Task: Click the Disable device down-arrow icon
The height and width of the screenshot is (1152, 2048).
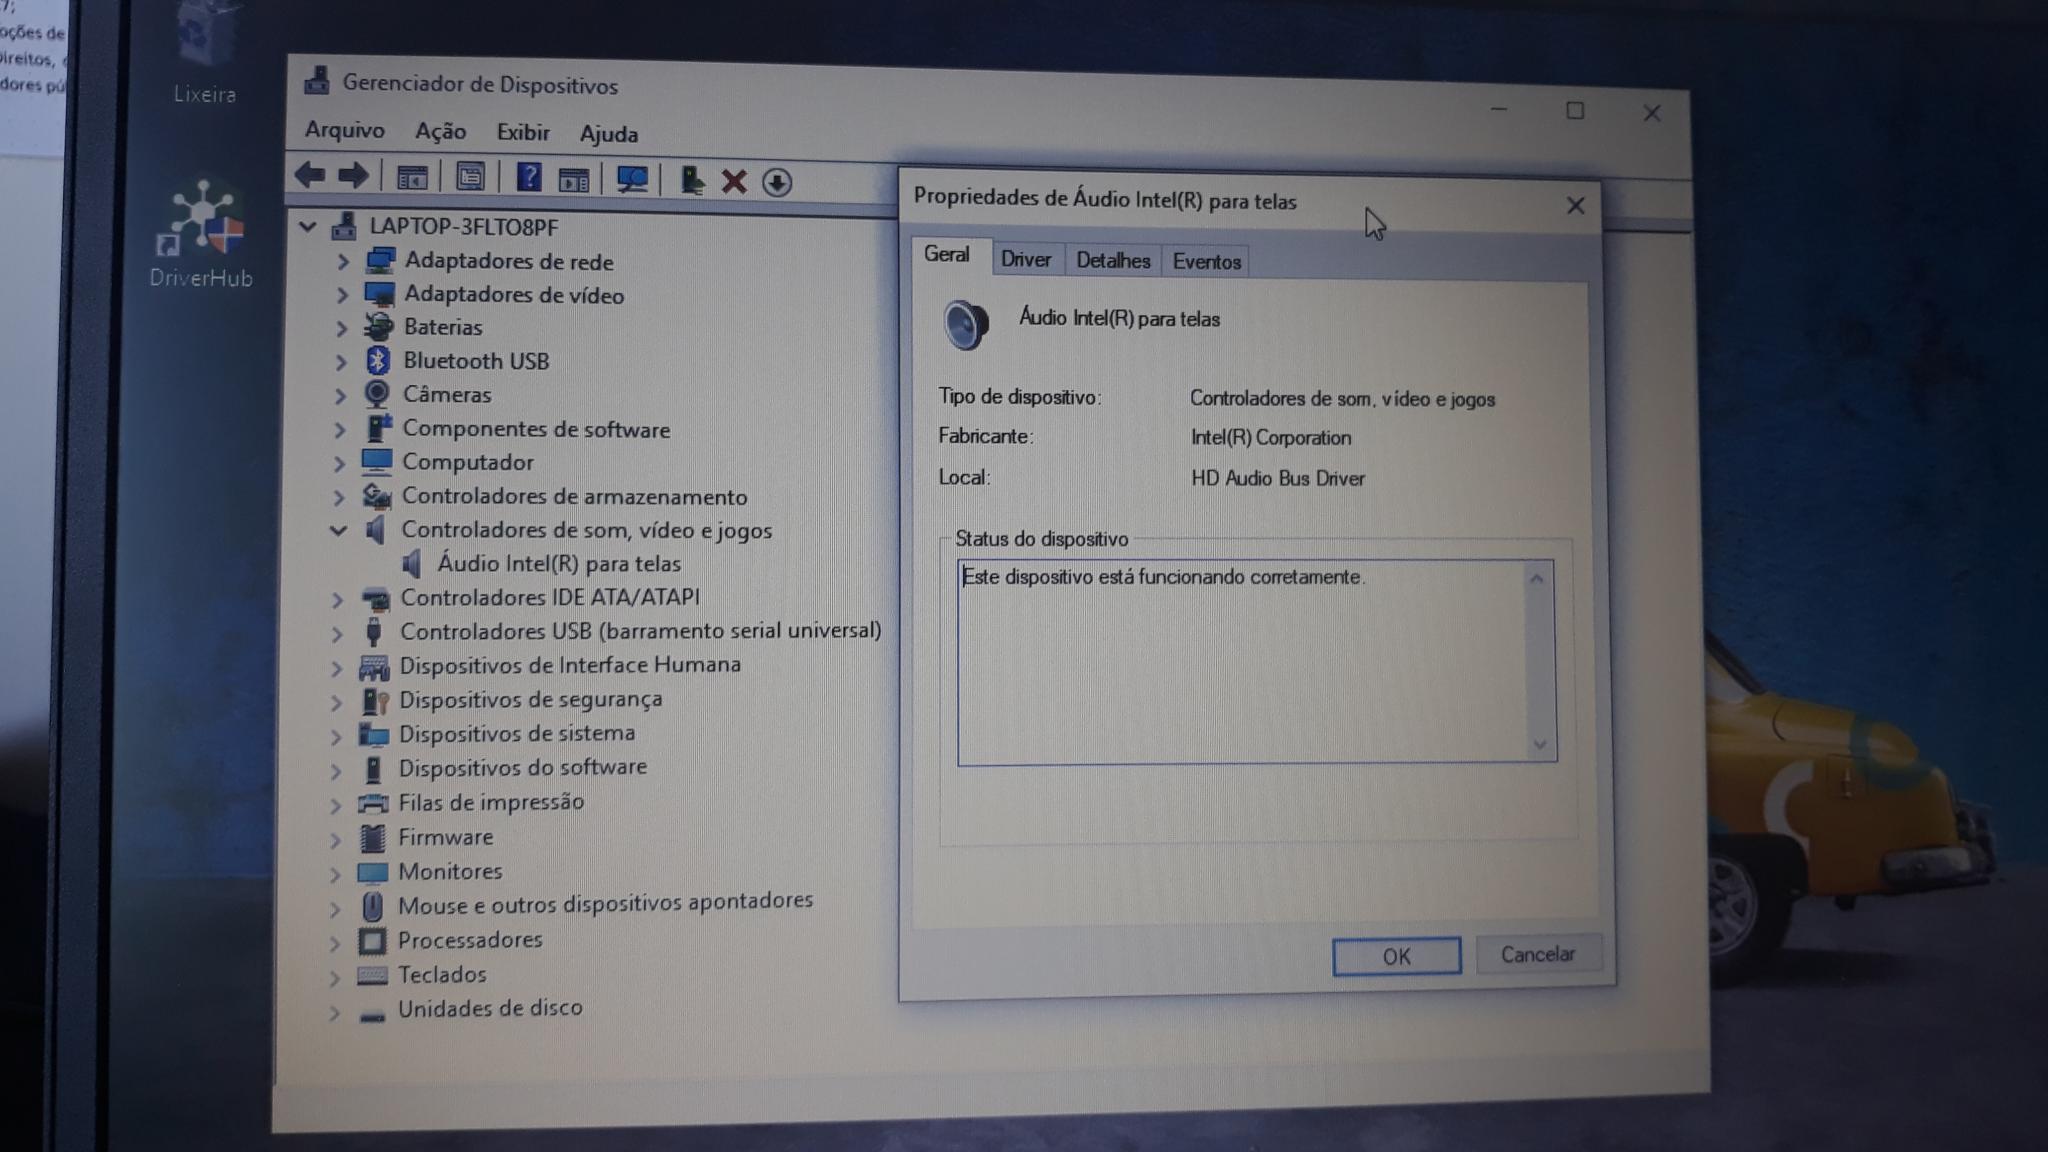Action: pos(777,182)
